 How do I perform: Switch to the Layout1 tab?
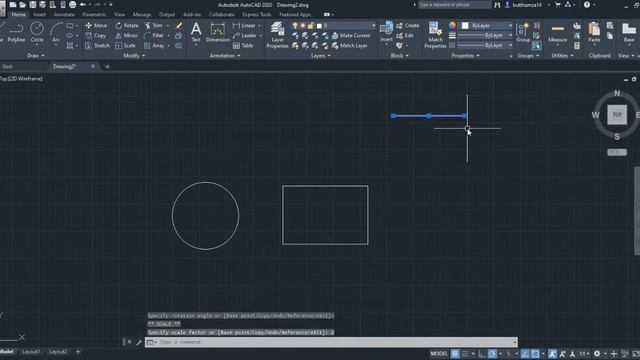click(31, 351)
